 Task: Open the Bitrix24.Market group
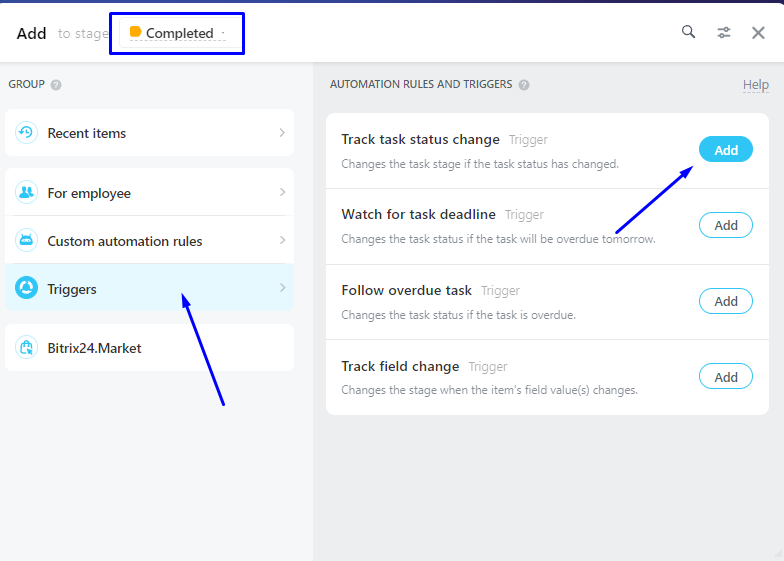150,348
